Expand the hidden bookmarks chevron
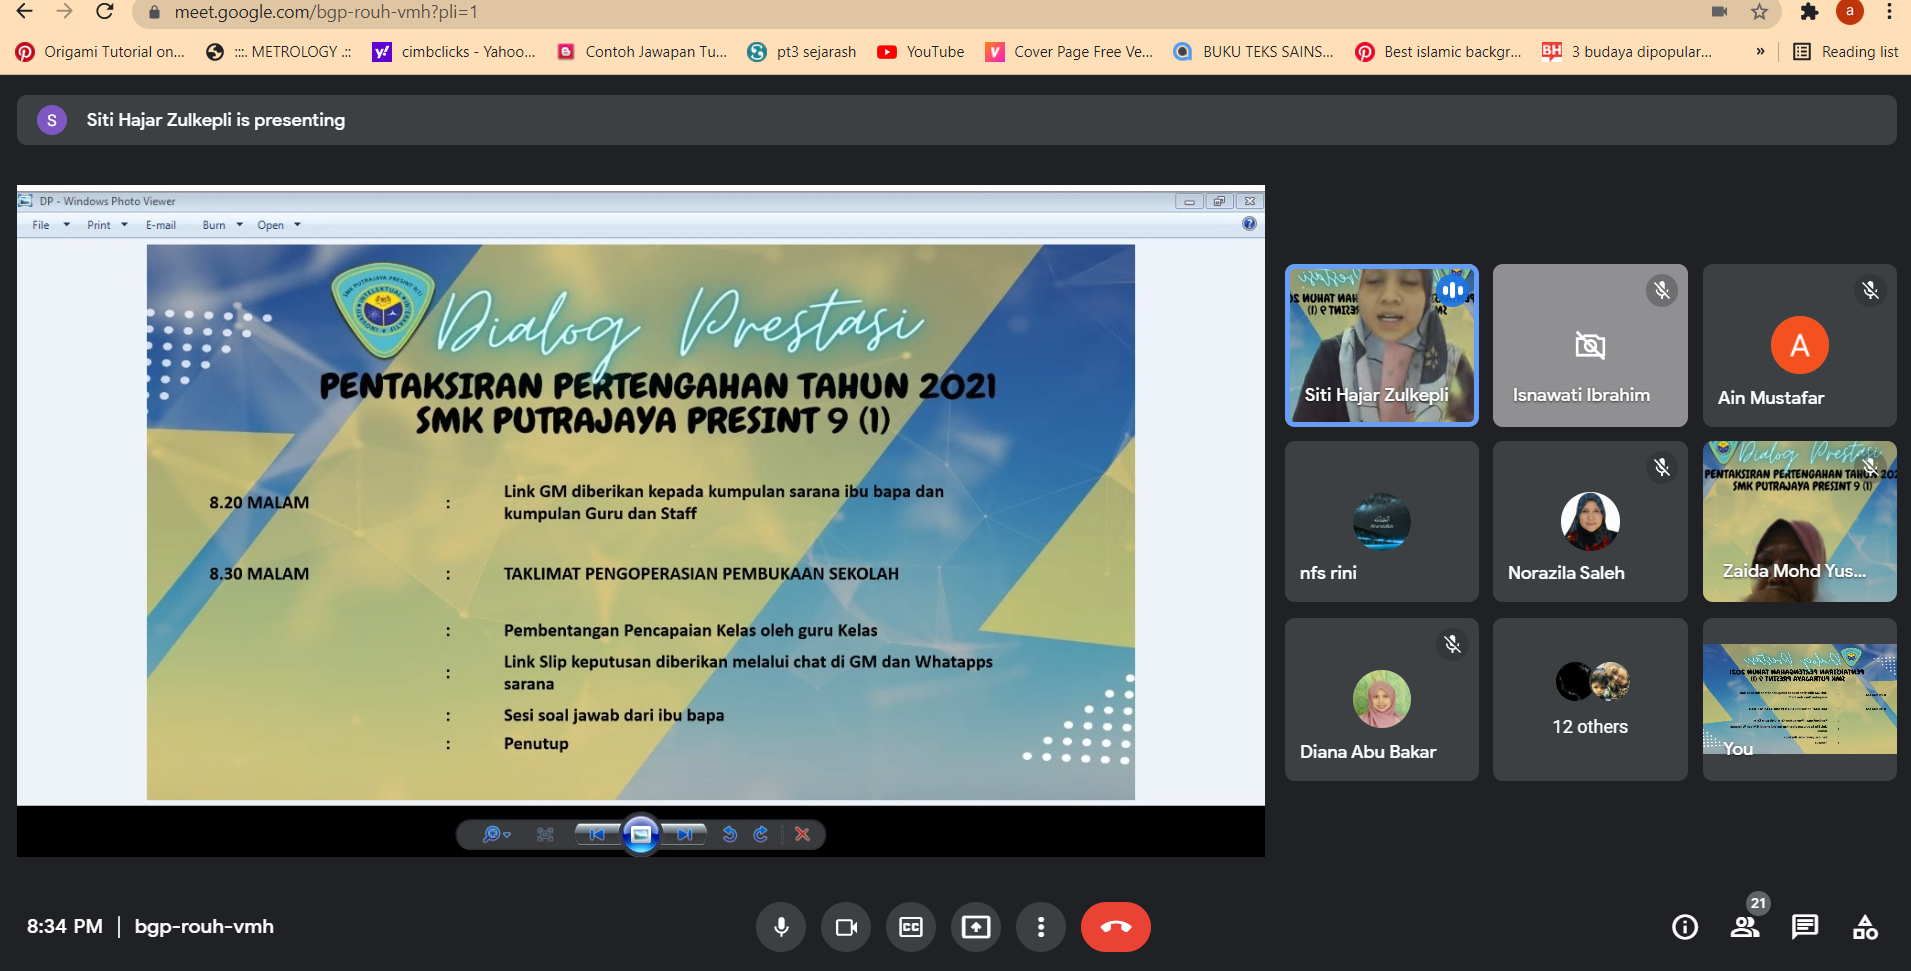 tap(1760, 52)
